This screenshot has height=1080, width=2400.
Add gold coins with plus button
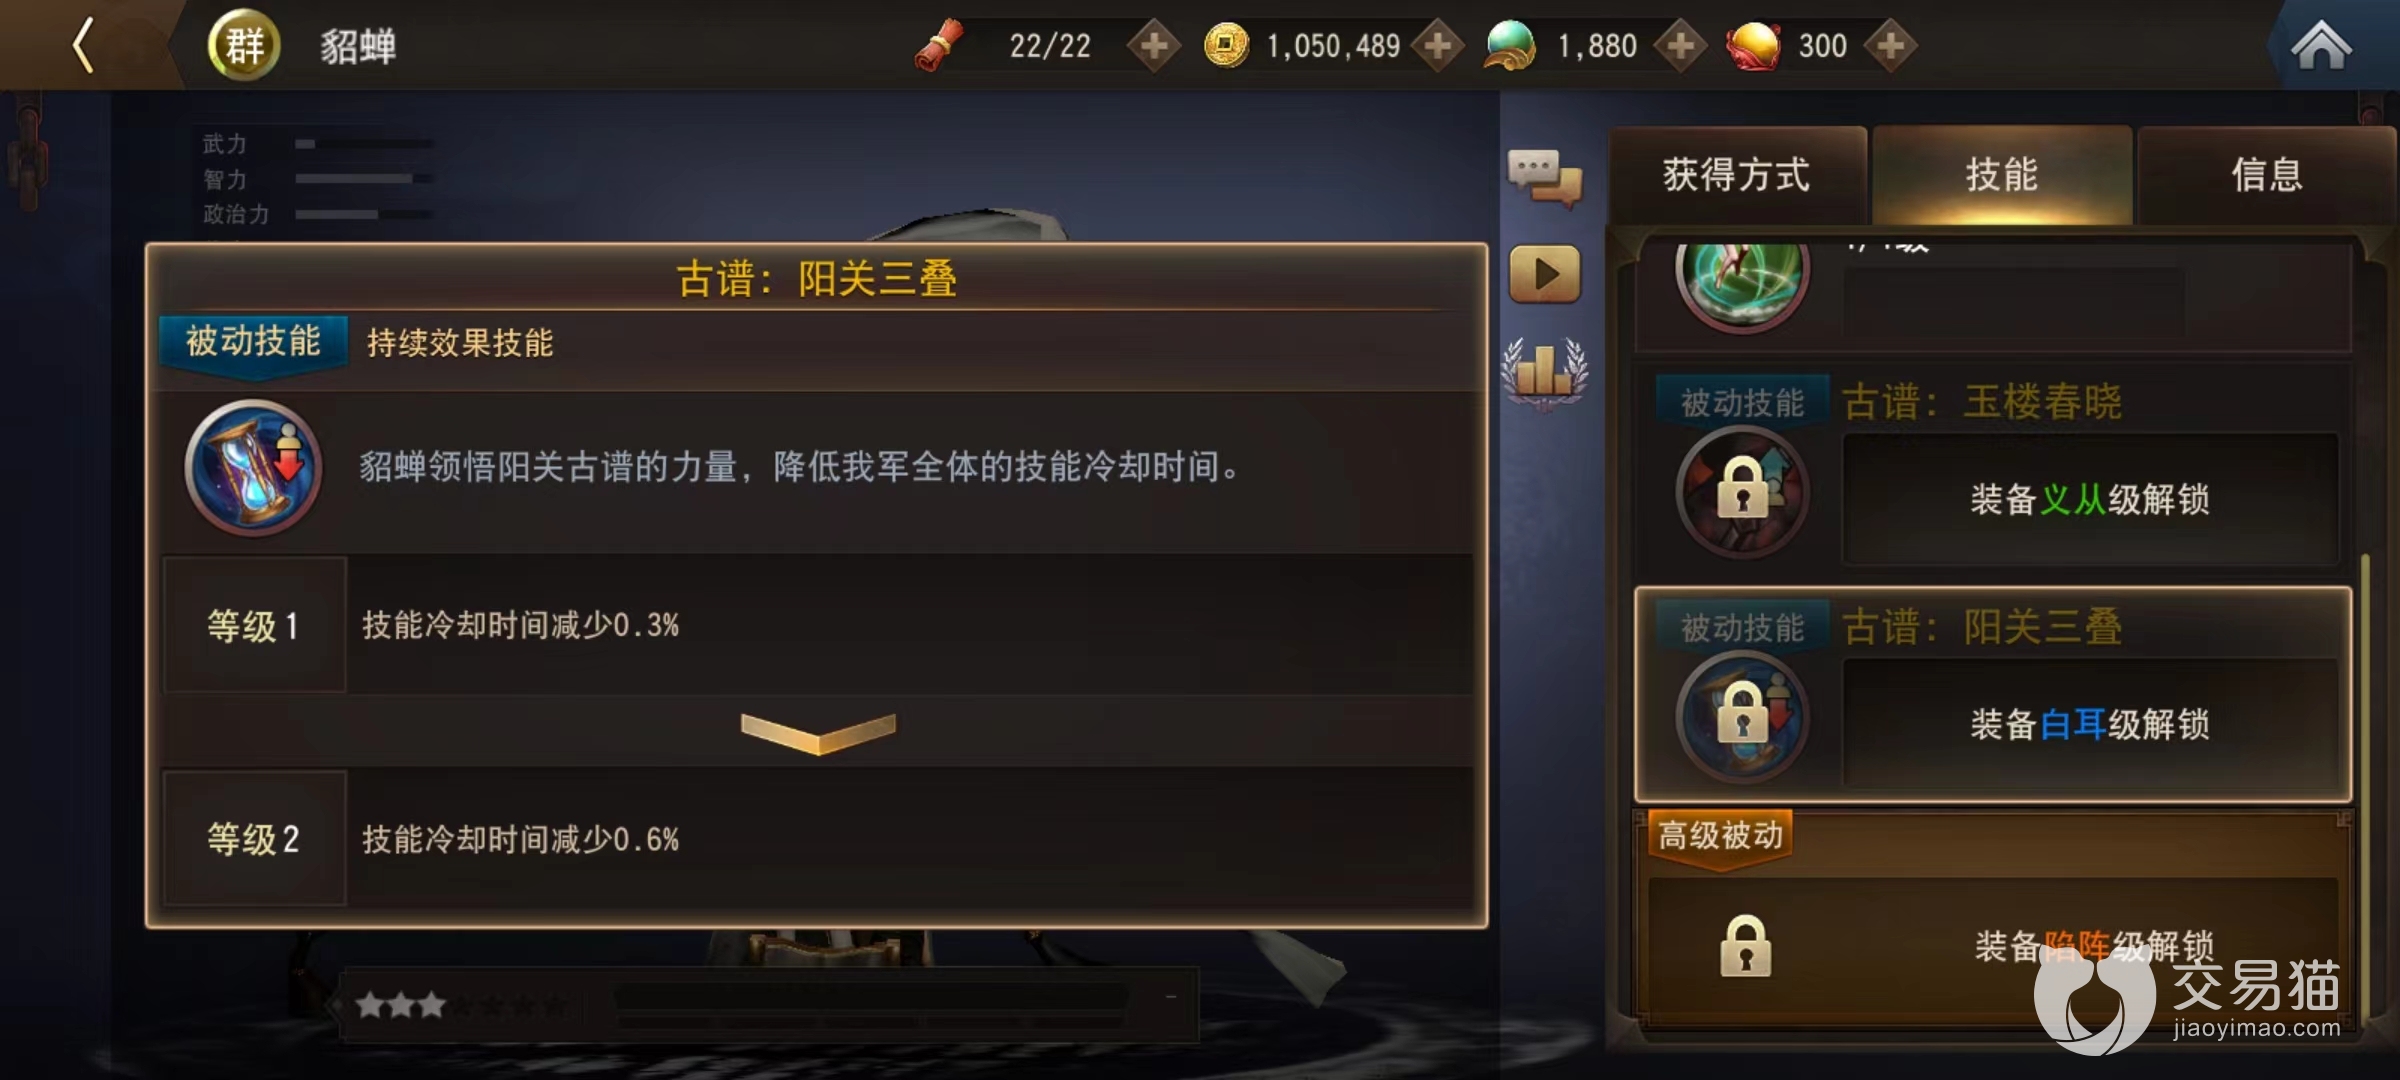1438,46
